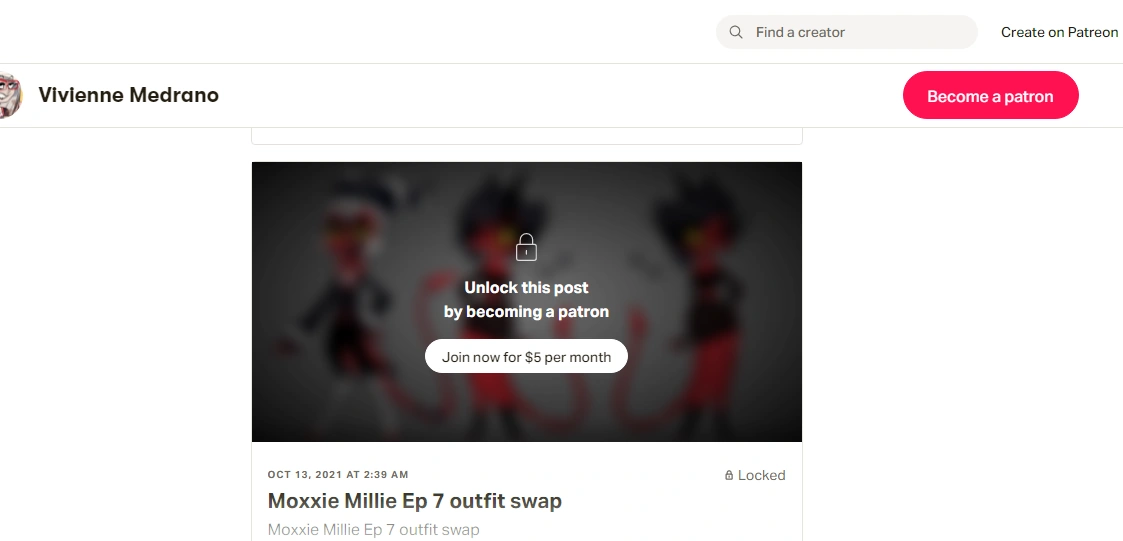
Task: Click Vivienne Medrano's profile avatar
Action: 11,95
